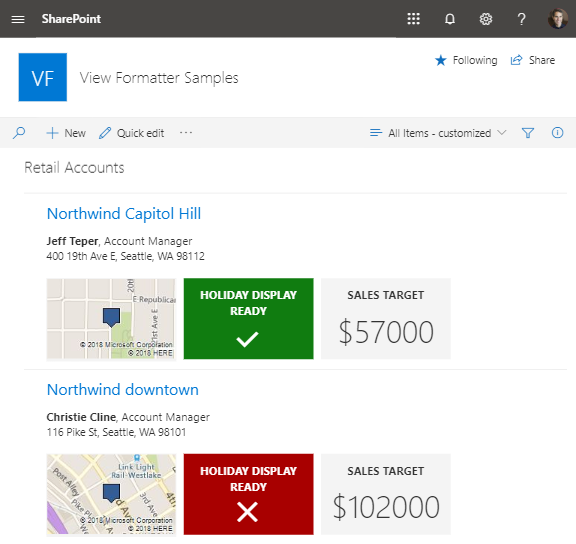The height and width of the screenshot is (544, 576).
Task: Click the Capitol Hill map pin
Action: tap(111, 317)
